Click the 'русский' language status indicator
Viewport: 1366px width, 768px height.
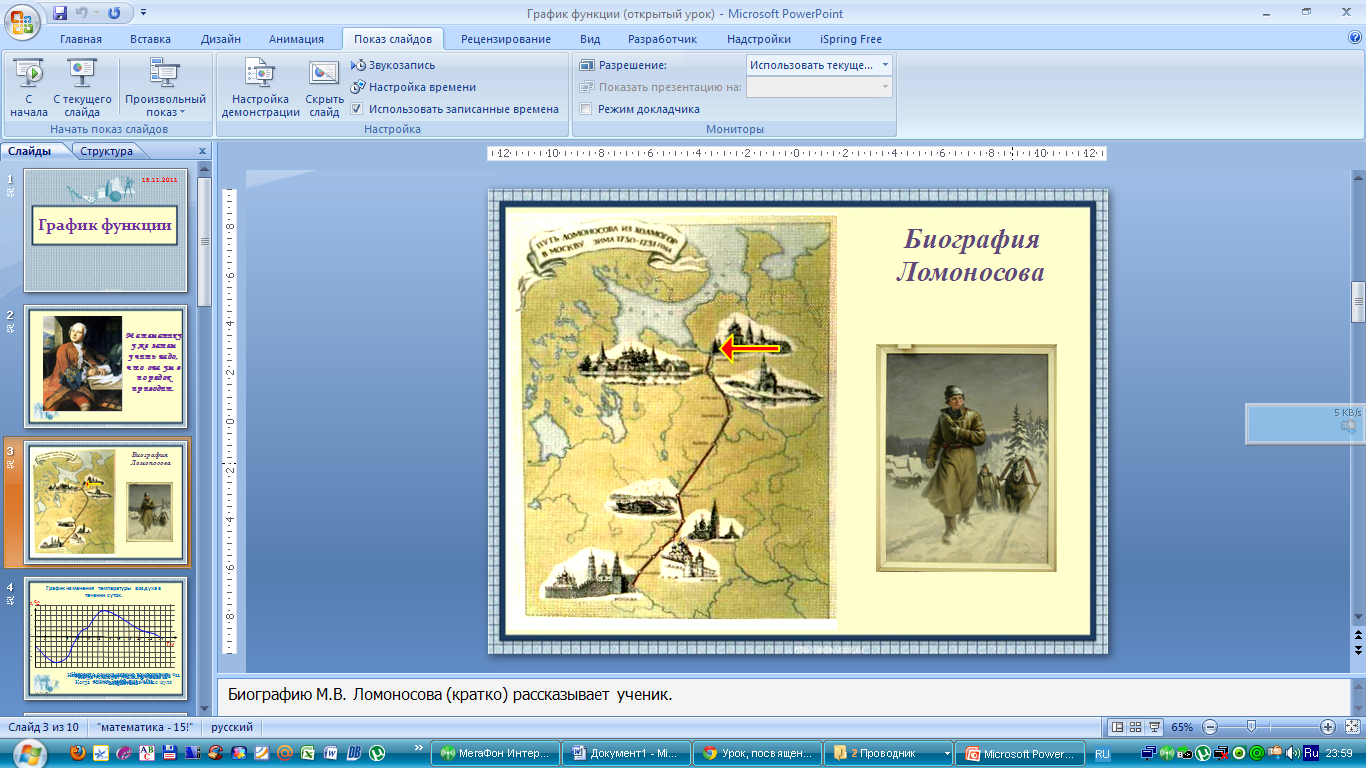coord(232,727)
